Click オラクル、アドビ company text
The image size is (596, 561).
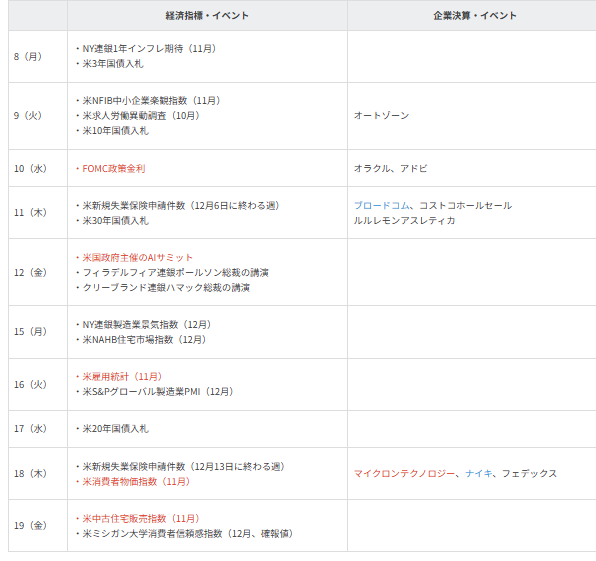tap(390, 168)
